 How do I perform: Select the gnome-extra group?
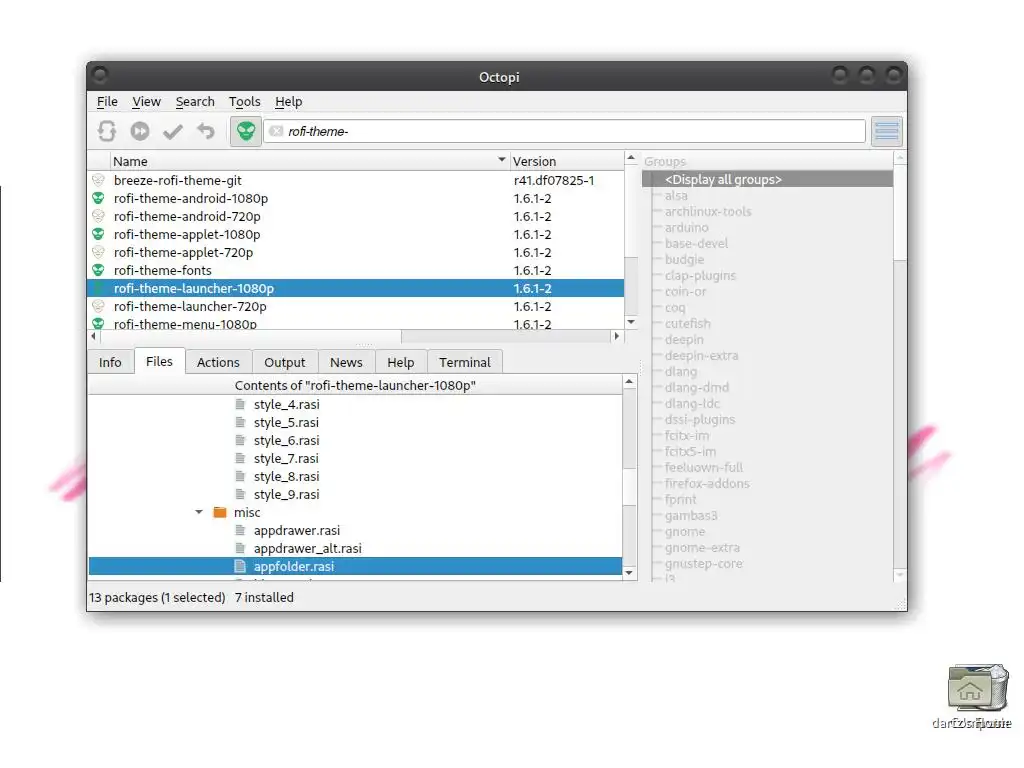coord(702,548)
